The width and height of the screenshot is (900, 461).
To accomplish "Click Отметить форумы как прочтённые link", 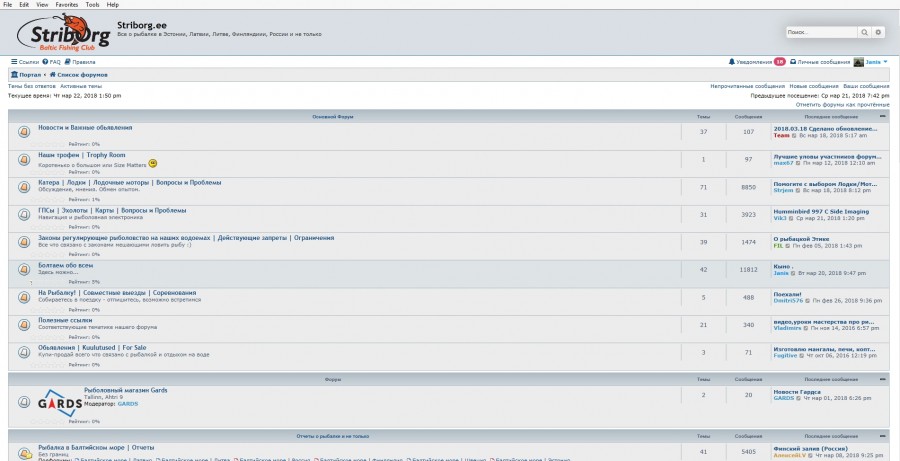I will click(x=842, y=104).
